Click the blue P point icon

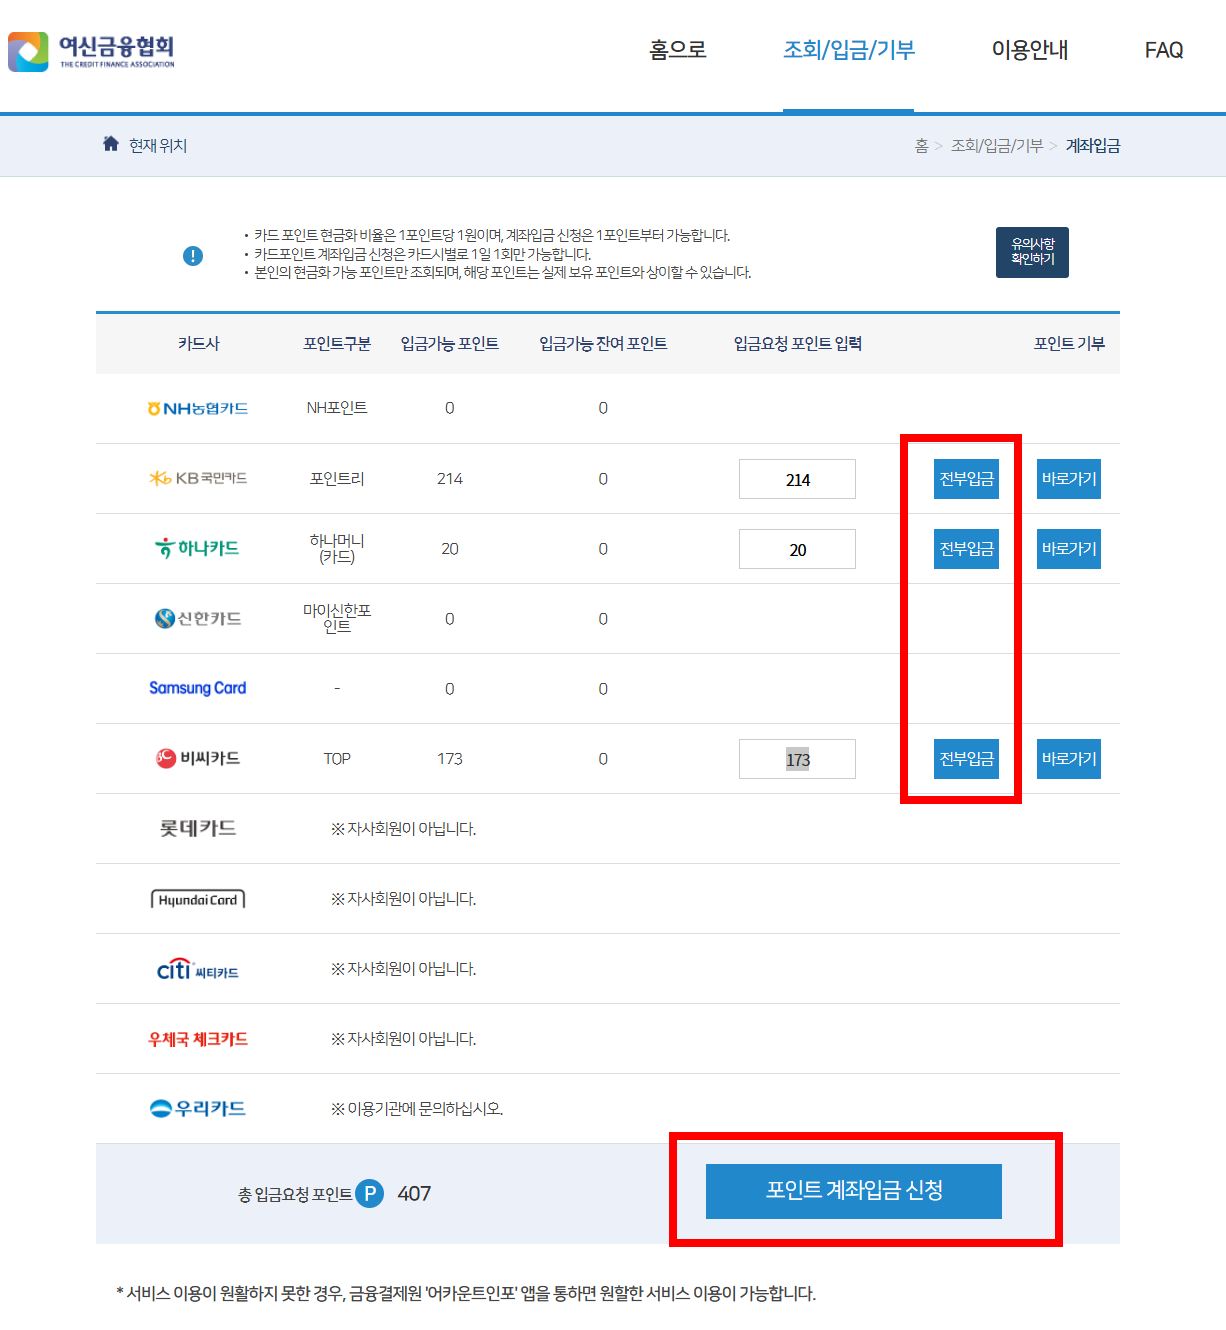[370, 1193]
